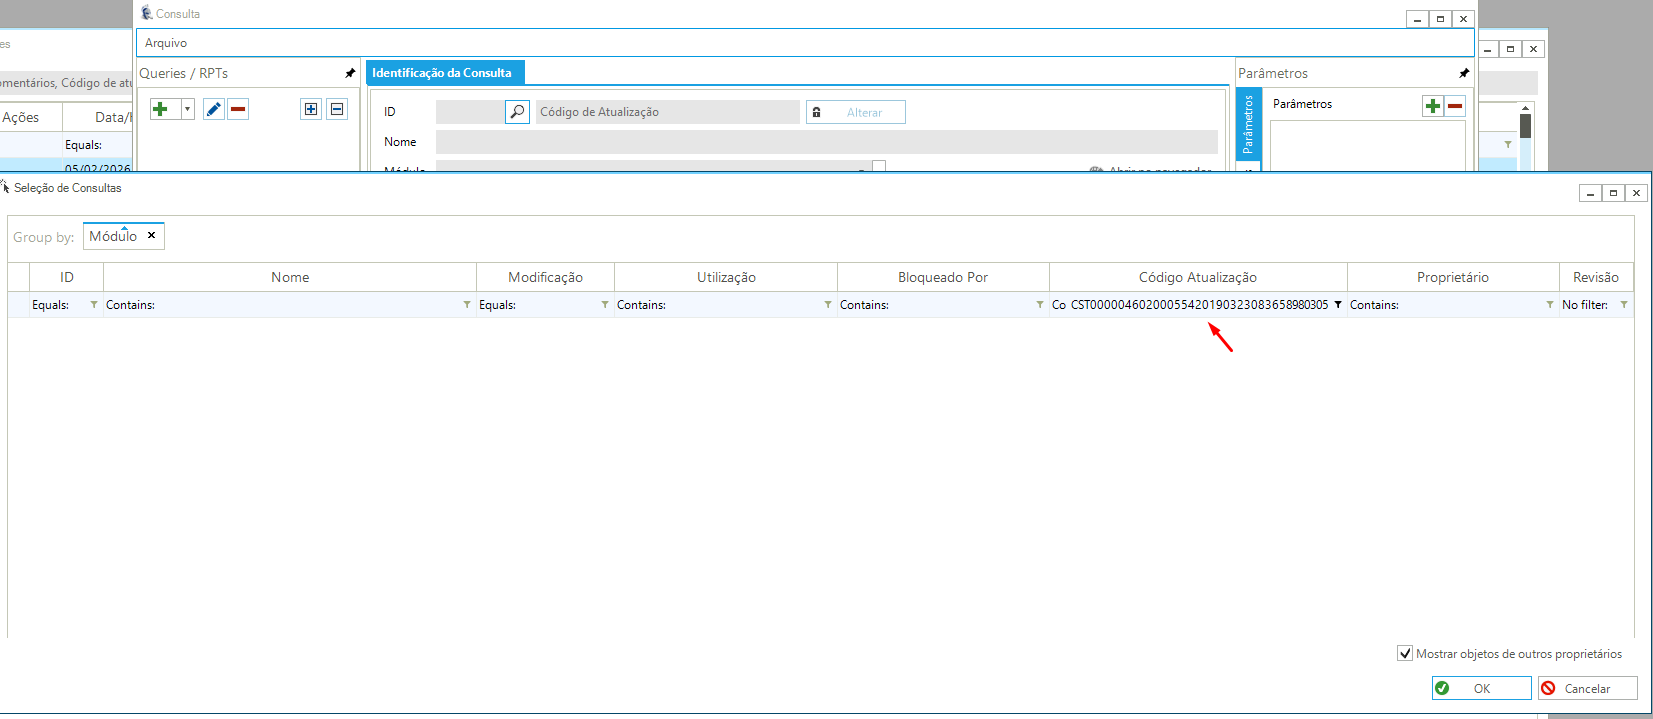Click the OK button
1653x719 pixels.
point(1481,688)
